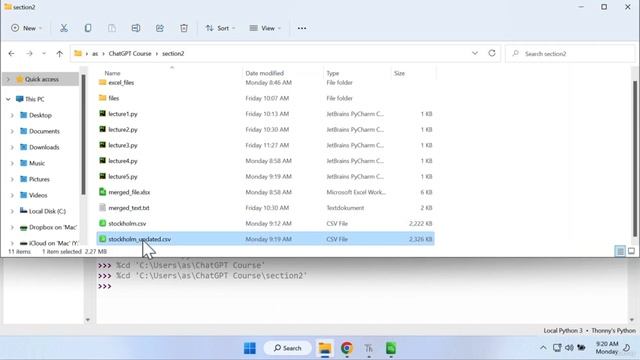Click the Copy icon in toolbar
The height and width of the screenshot is (360, 640).
coord(88,28)
